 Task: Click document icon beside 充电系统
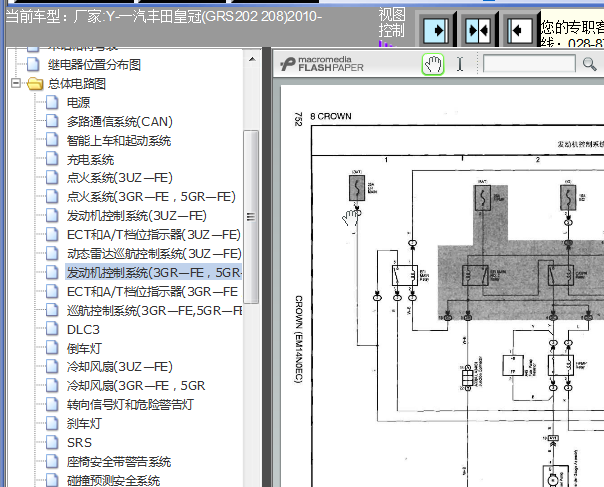coord(52,159)
